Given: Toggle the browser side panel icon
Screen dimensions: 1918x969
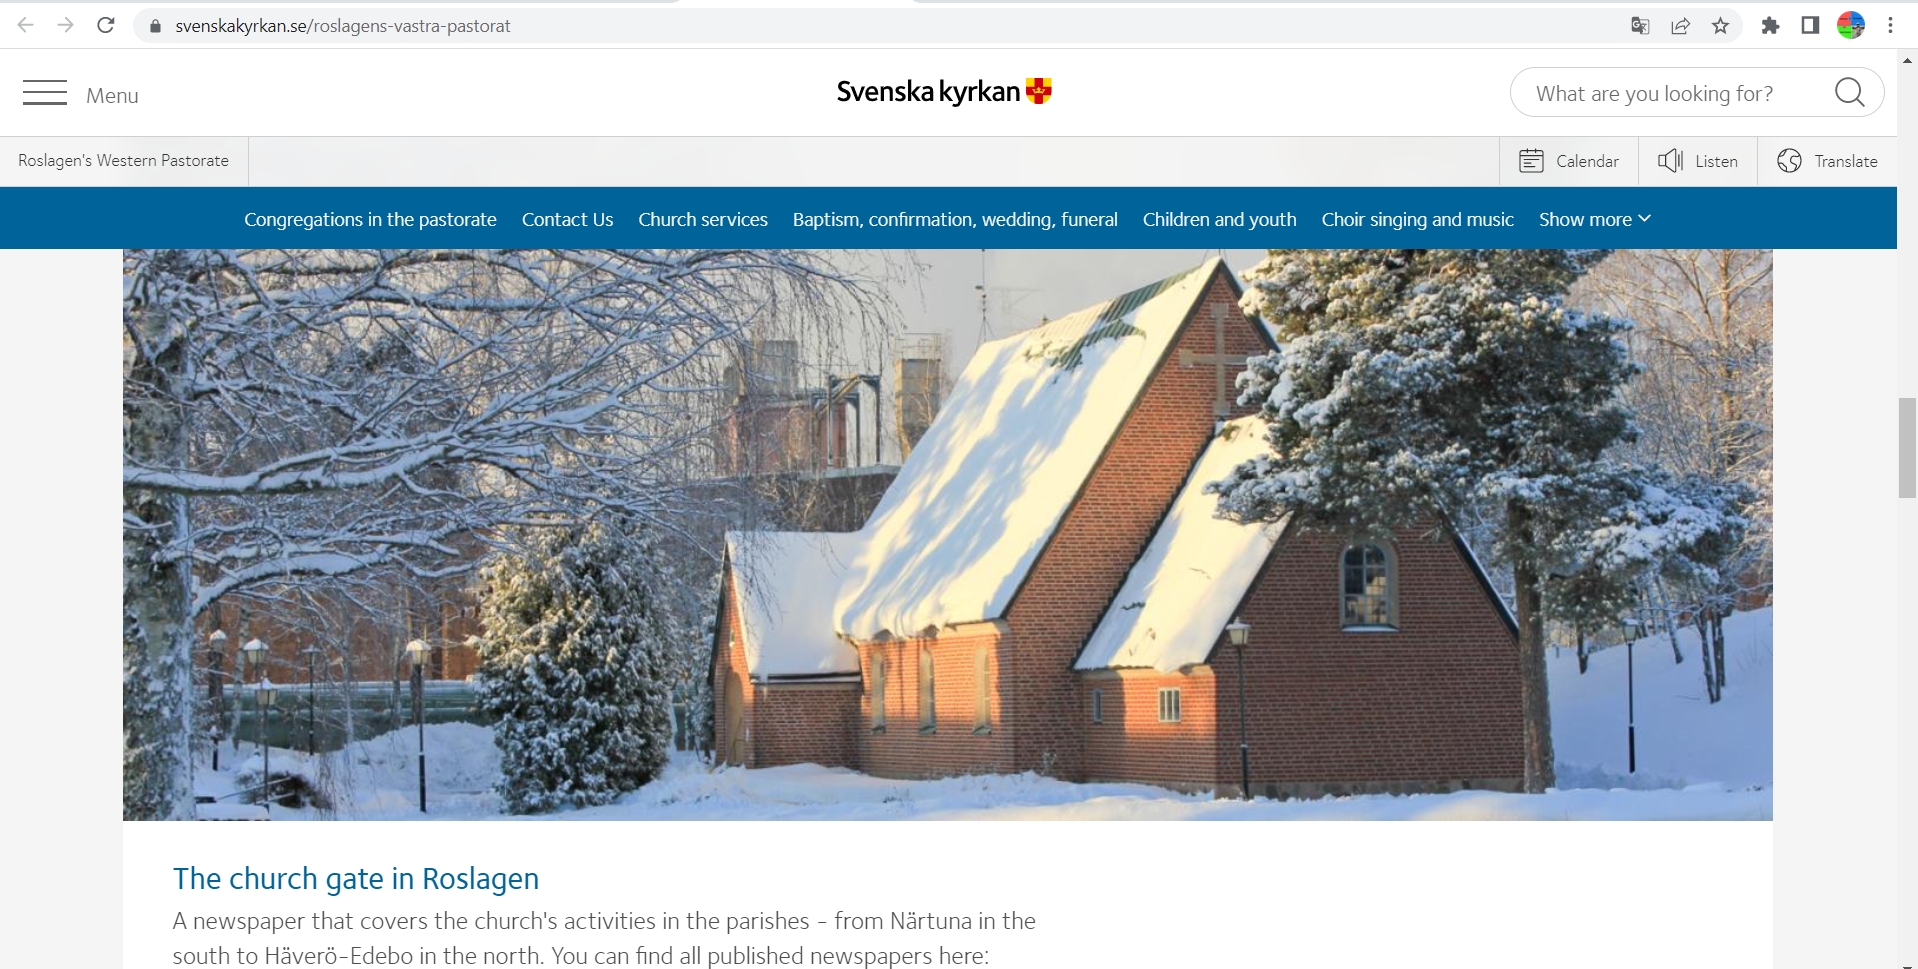Looking at the screenshot, I should pos(1810,26).
